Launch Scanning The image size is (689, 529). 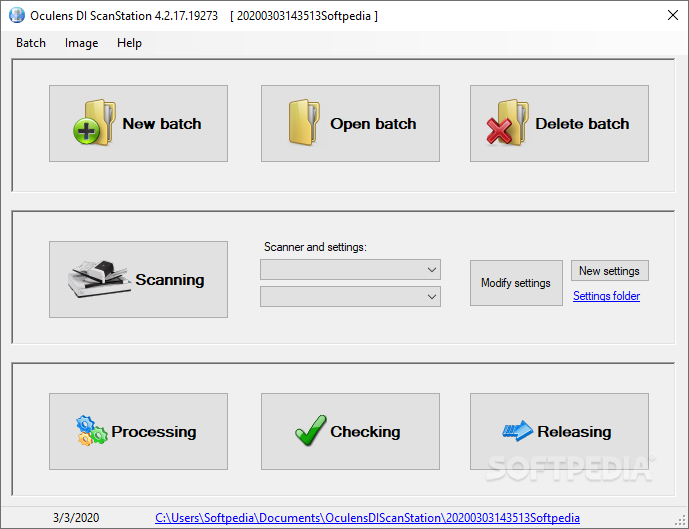138,279
